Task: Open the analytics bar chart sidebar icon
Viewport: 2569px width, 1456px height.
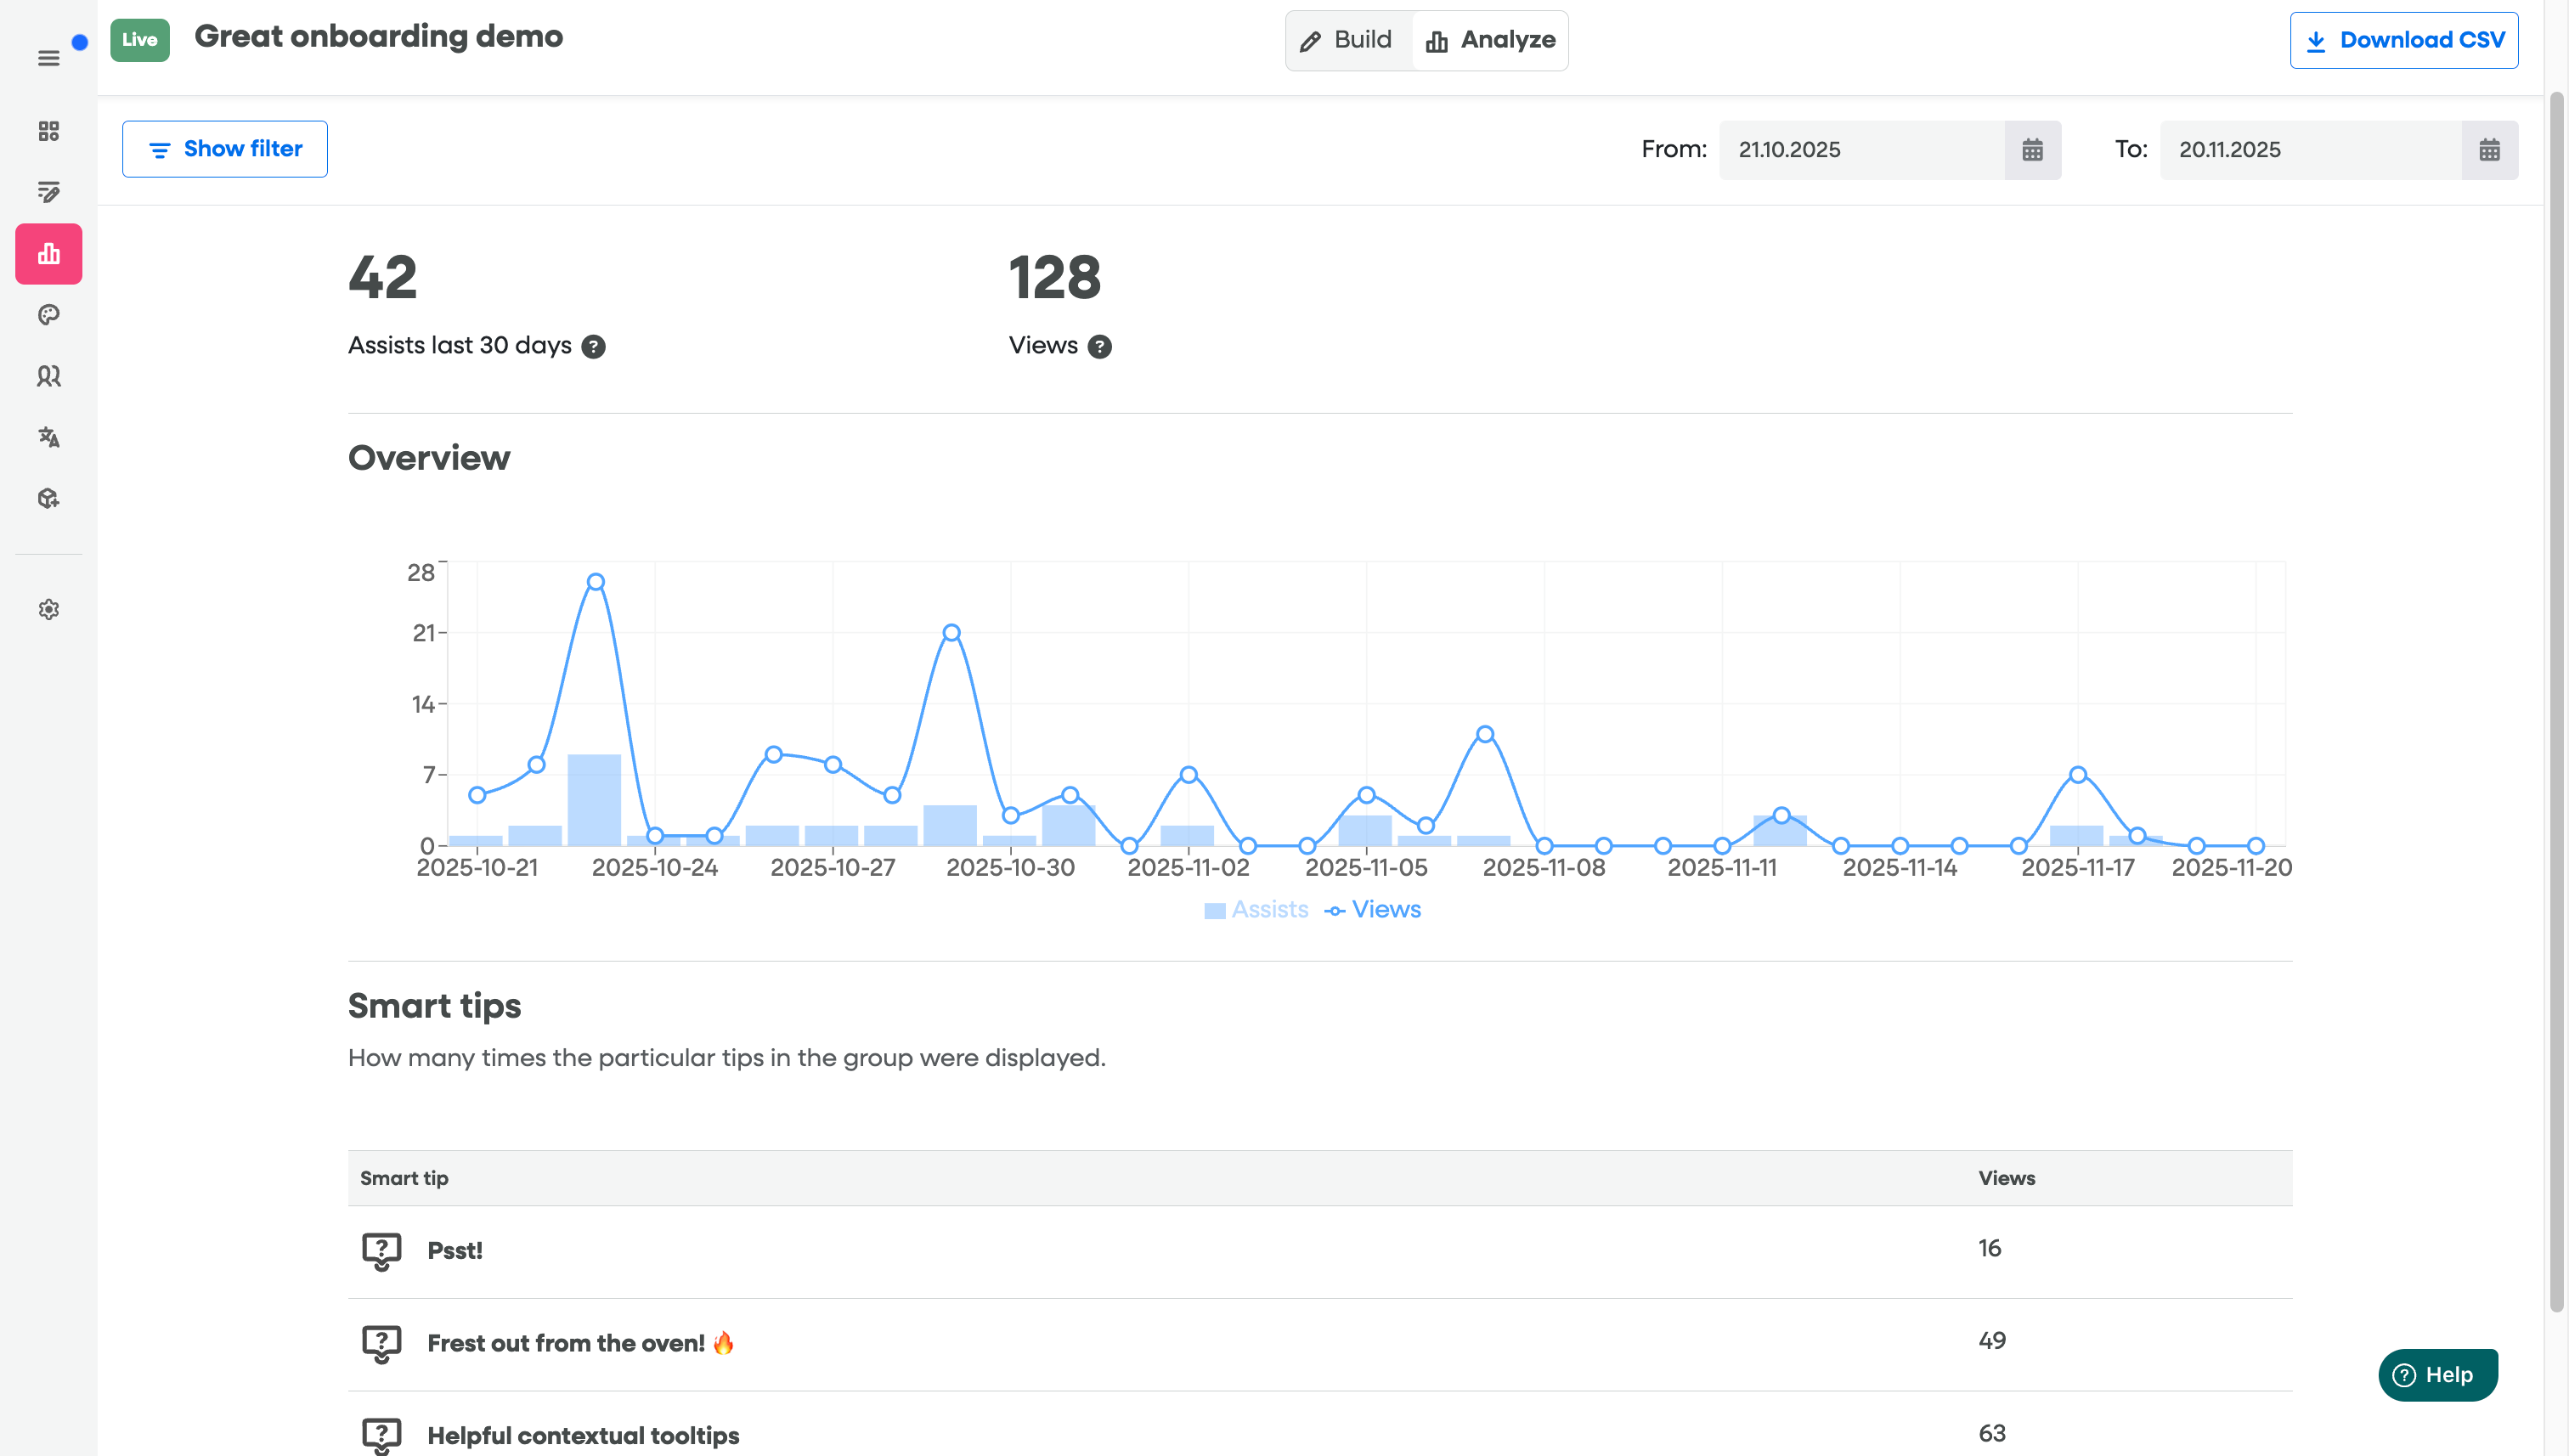Action: [48, 254]
